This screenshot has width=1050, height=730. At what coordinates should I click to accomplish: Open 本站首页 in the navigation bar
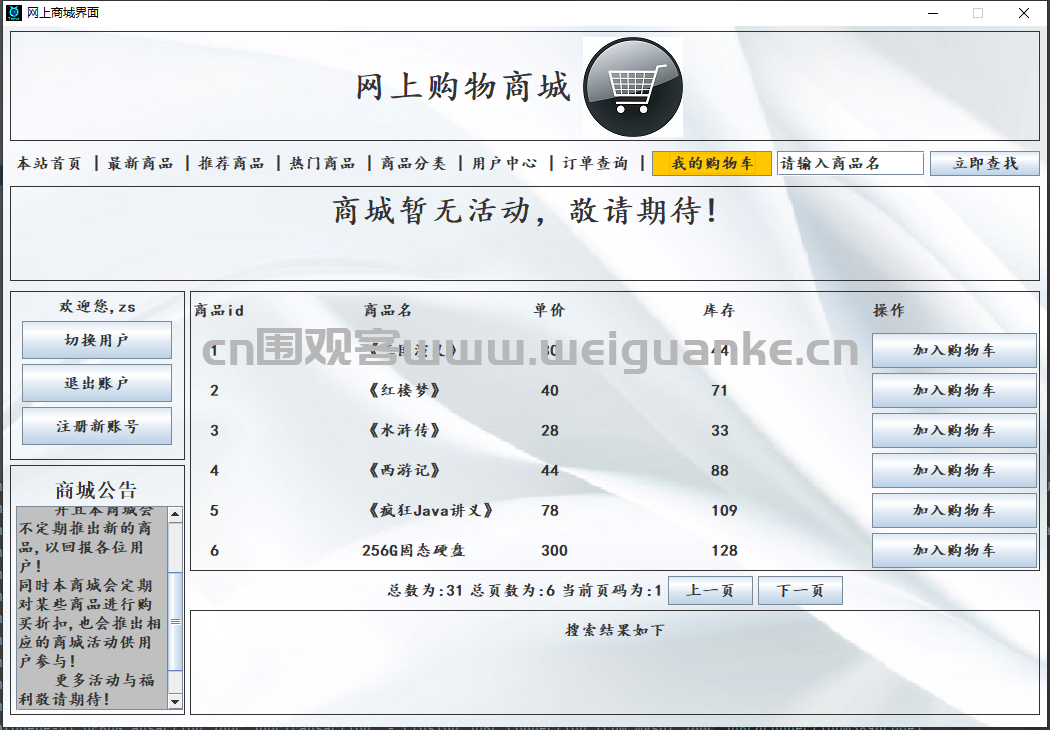(x=49, y=163)
